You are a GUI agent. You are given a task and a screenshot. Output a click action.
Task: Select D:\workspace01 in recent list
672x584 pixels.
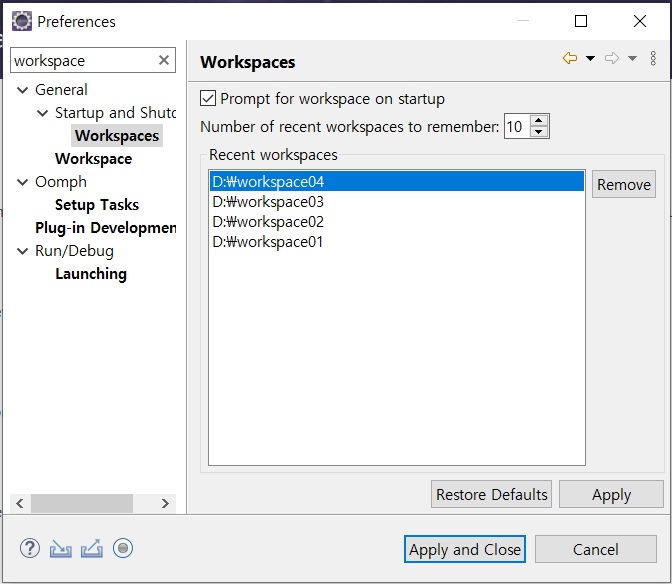point(396,242)
